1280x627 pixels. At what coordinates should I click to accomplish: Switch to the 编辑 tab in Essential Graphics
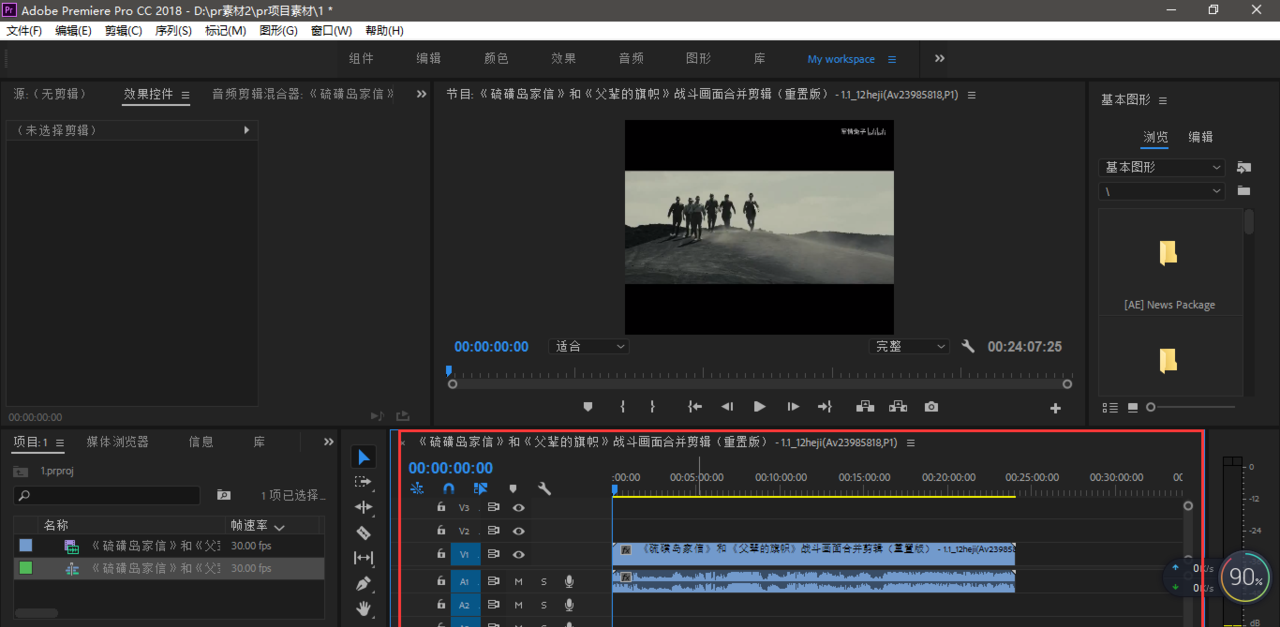(x=1200, y=137)
